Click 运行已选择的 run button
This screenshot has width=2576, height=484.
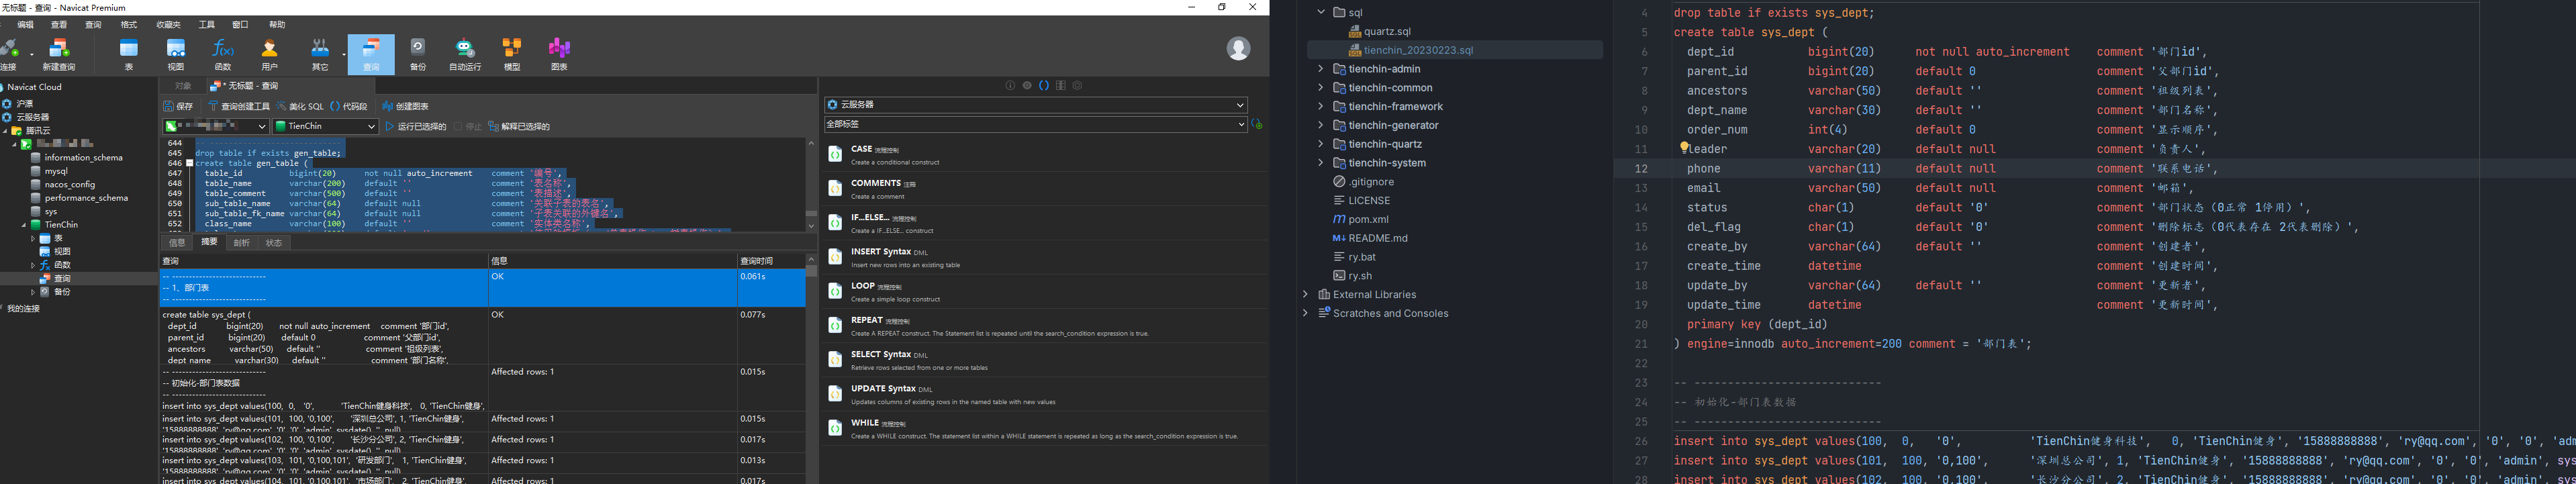[416, 127]
